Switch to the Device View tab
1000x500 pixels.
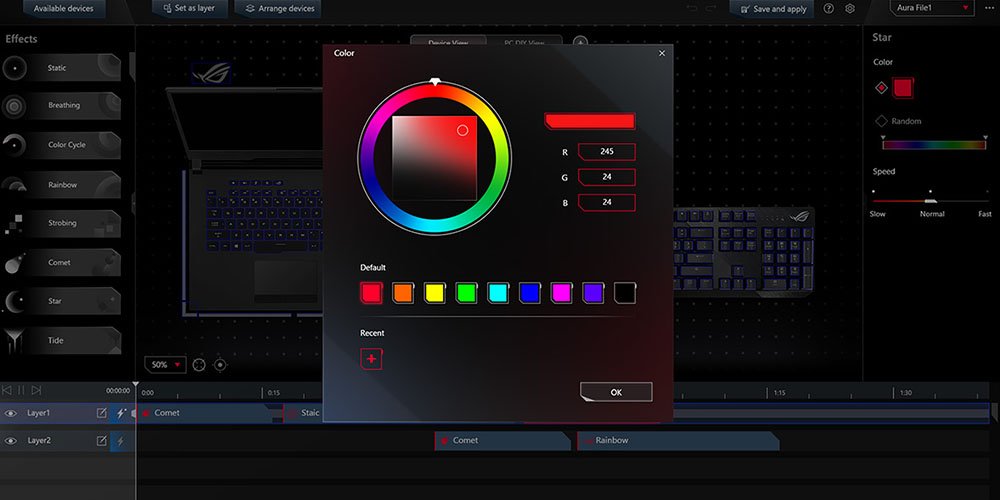click(448, 43)
